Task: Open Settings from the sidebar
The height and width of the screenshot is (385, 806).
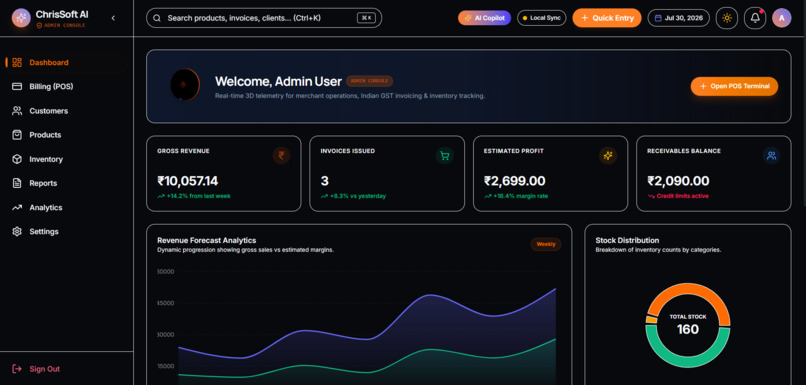Action: pyautogui.click(x=66, y=231)
